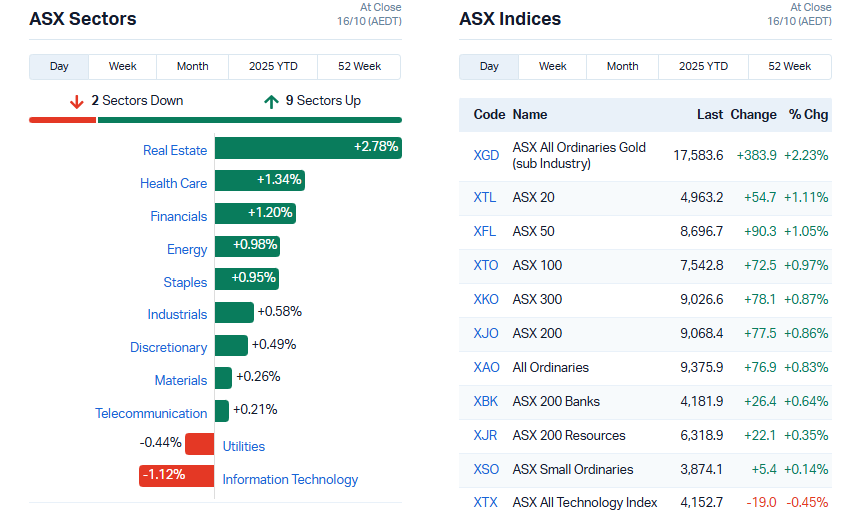Open the Utilities sector link
The height and width of the screenshot is (512, 849).
click(x=243, y=447)
